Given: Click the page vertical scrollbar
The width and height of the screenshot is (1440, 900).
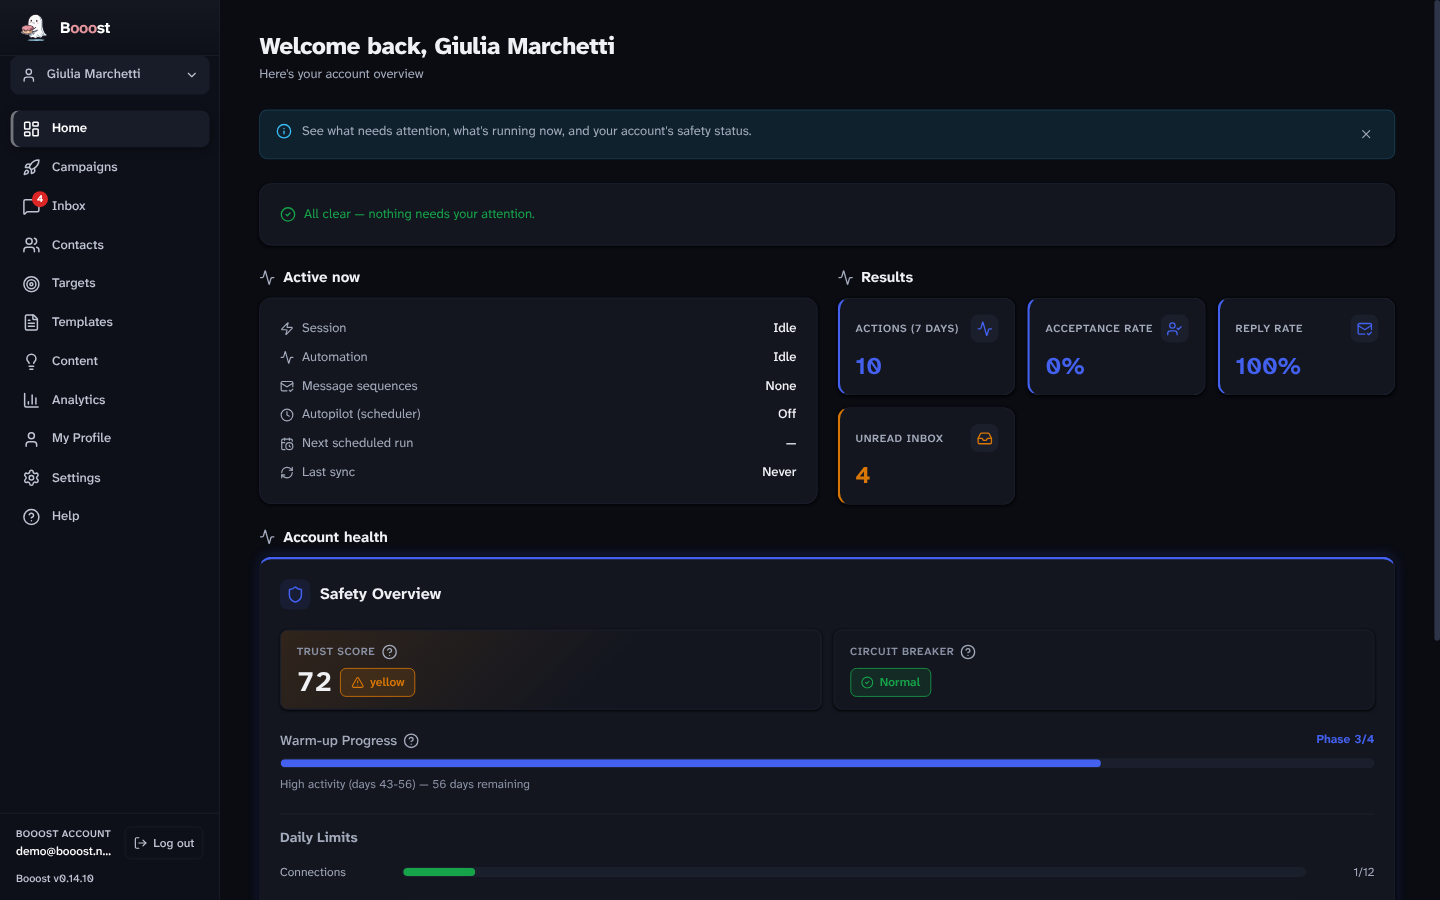Looking at the screenshot, I should 1436,320.
